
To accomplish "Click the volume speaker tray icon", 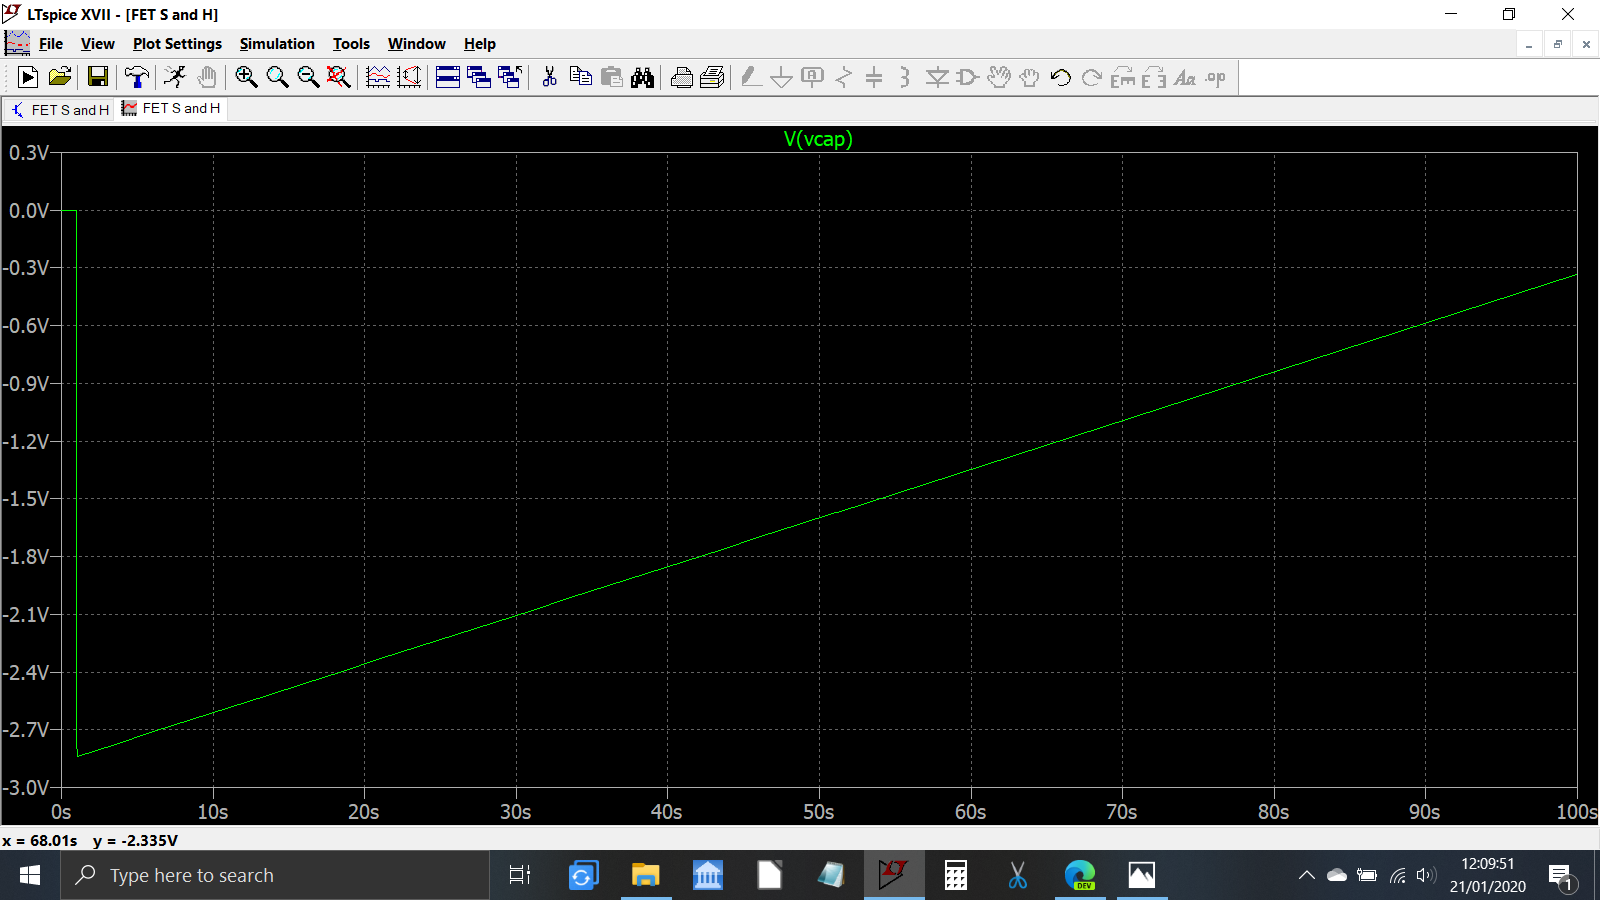I will pos(1426,876).
